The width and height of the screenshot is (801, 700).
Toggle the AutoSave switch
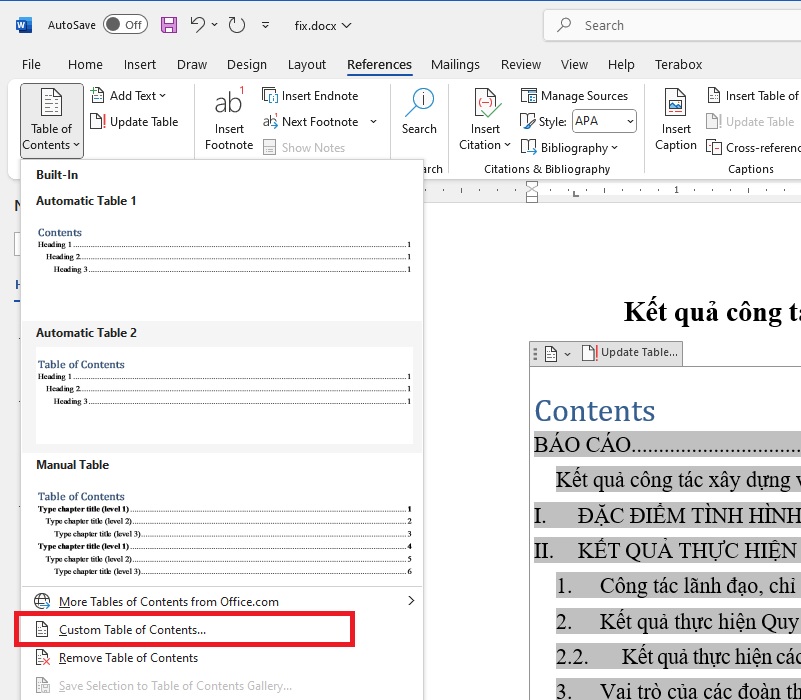(125, 25)
